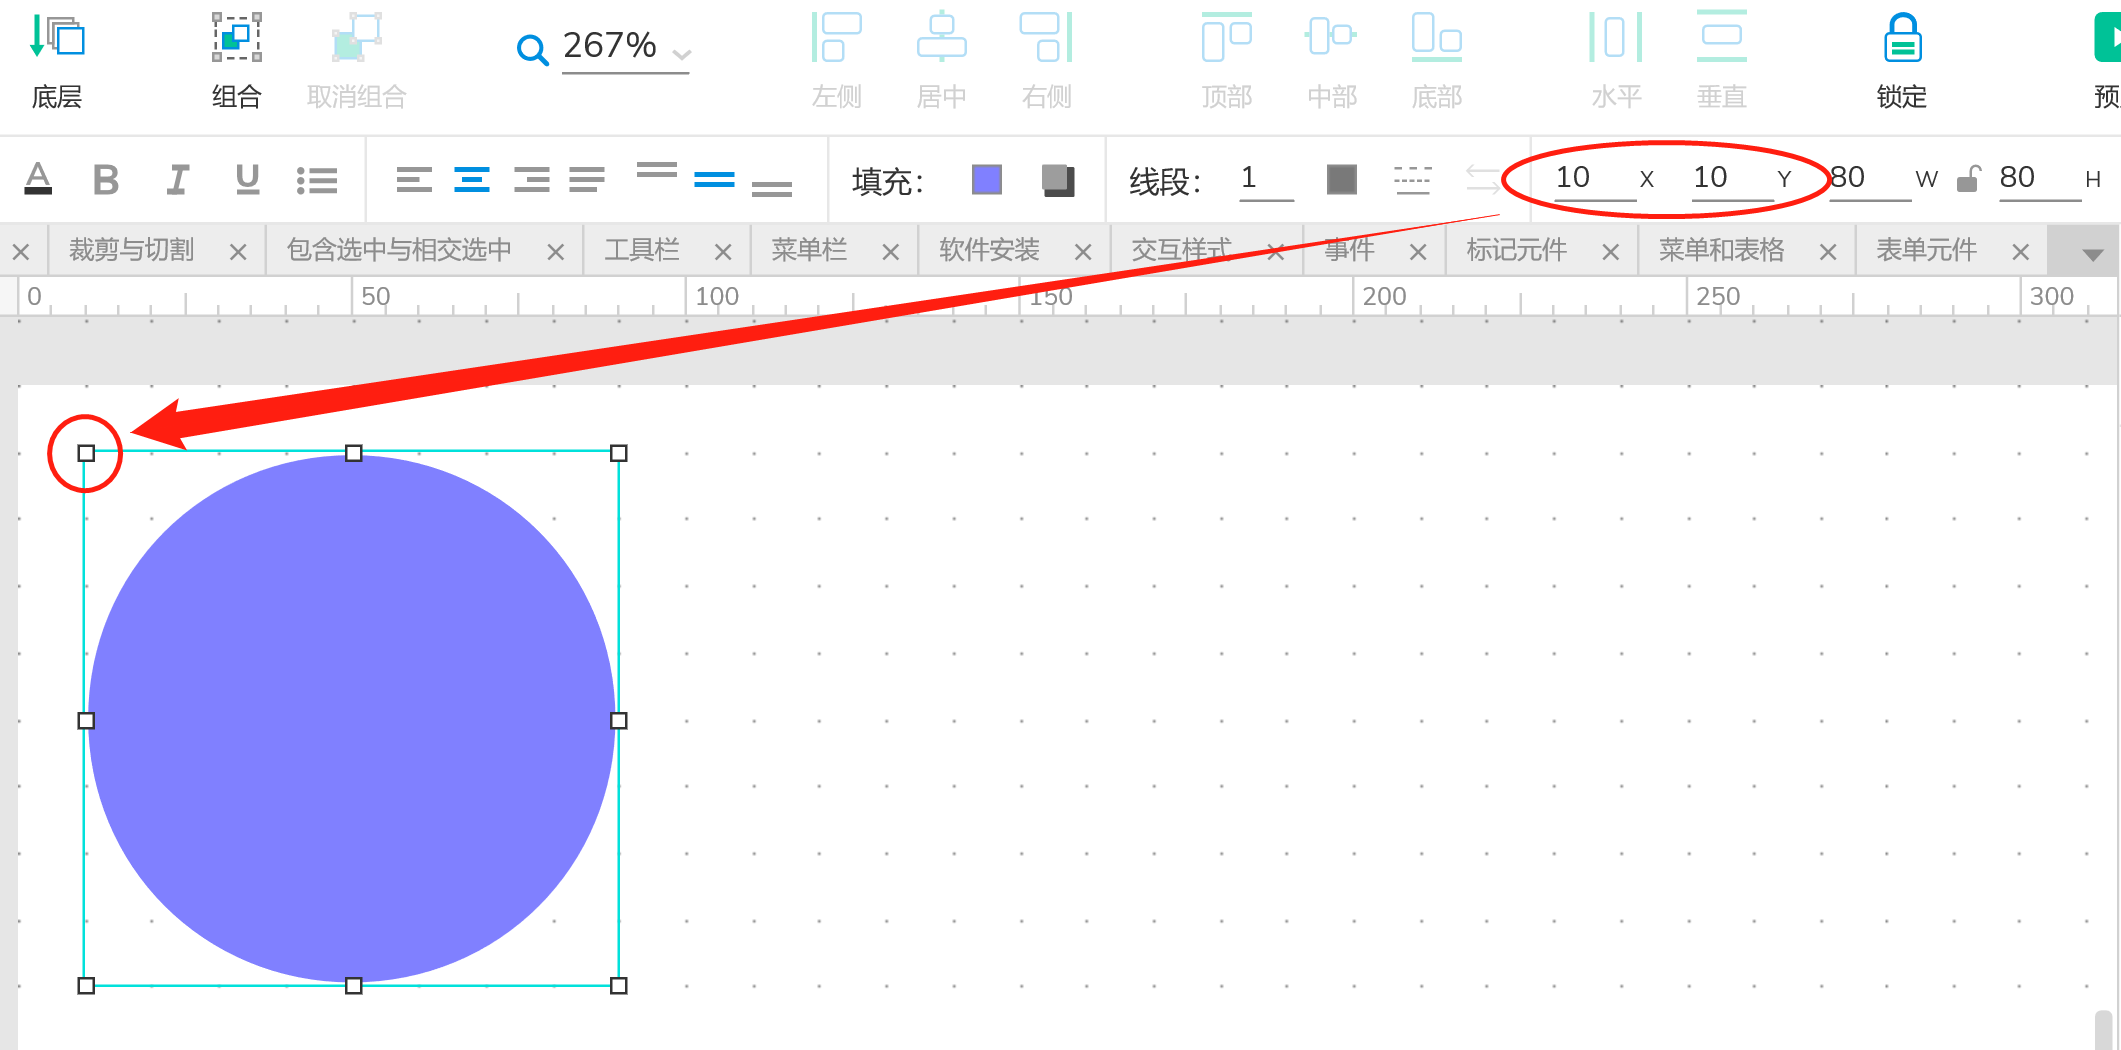Screen dimensions: 2121x1050
Task: Close the 软件安装 tab
Action: pyautogui.click(x=1082, y=252)
